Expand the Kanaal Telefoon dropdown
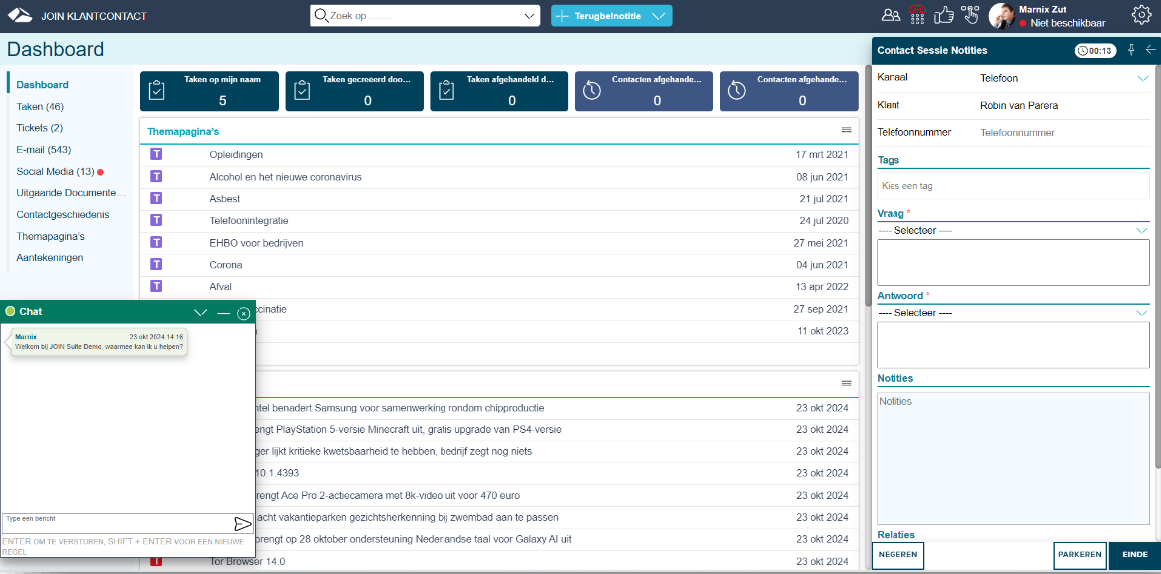The width and height of the screenshot is (1161, 574). coord(1142,78)
